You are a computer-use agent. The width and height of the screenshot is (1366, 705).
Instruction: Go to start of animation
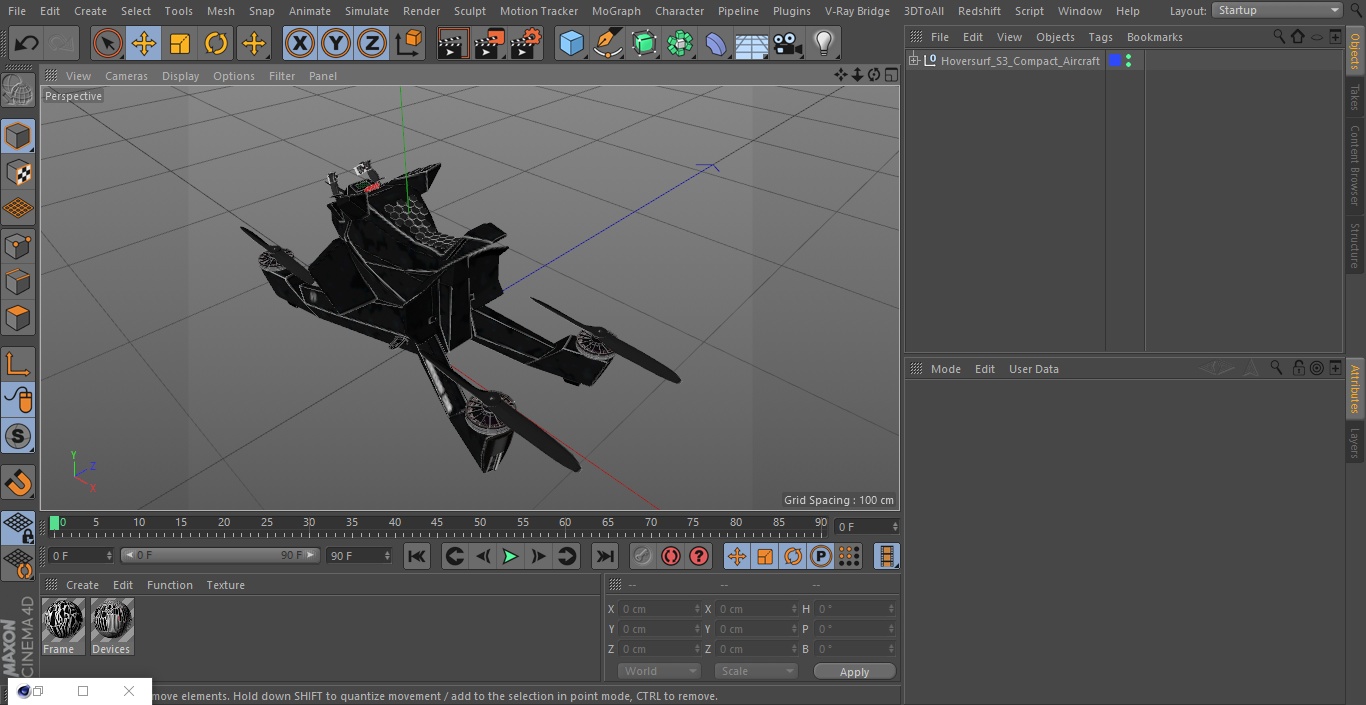coord(417,556)
